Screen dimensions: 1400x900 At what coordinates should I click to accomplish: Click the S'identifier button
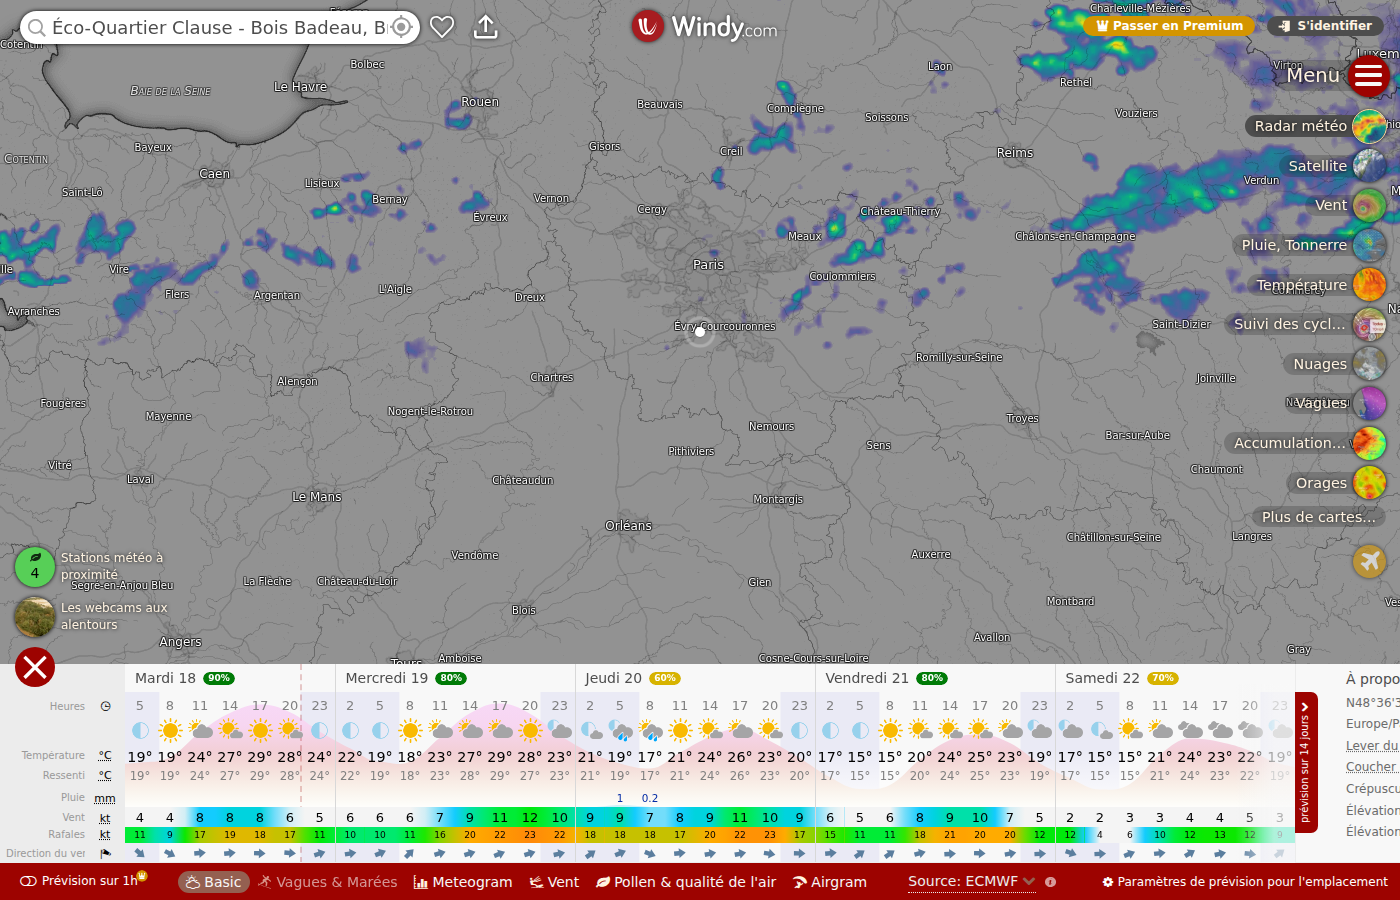1325,26
